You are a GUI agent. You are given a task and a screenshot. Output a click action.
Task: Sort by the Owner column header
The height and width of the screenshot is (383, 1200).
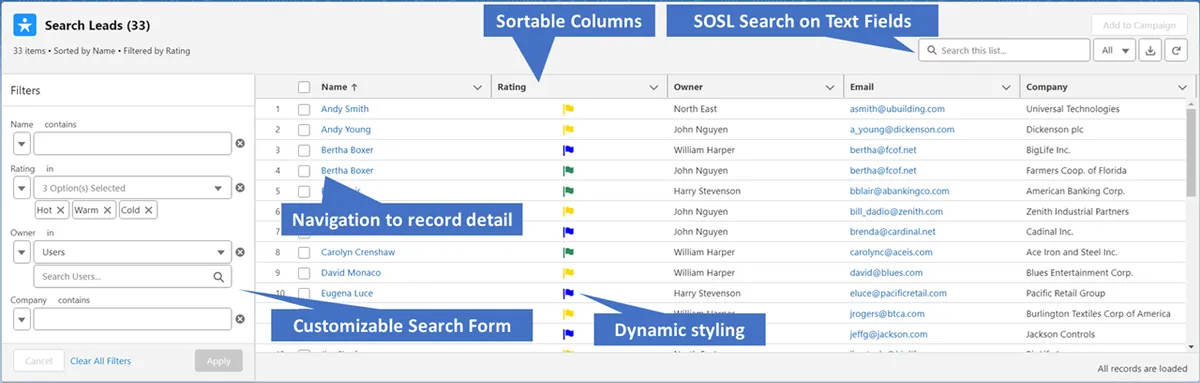pyautogui.click(x=688, y=88)
